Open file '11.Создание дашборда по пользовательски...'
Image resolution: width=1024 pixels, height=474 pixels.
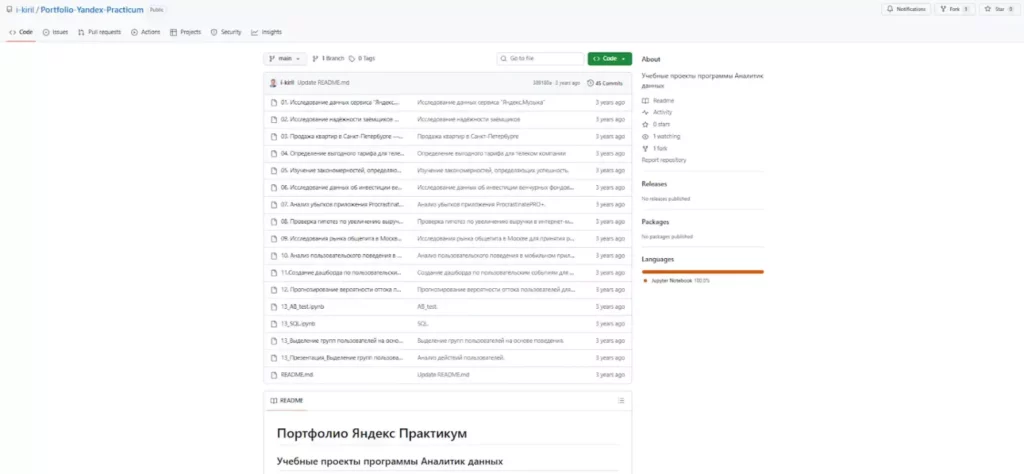(x=341, y=272)
